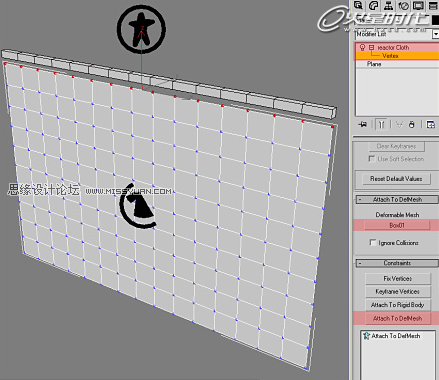Click the Clear Keyframes button
439x380 pixels.
pyautogui.click(x=396, y=146)
